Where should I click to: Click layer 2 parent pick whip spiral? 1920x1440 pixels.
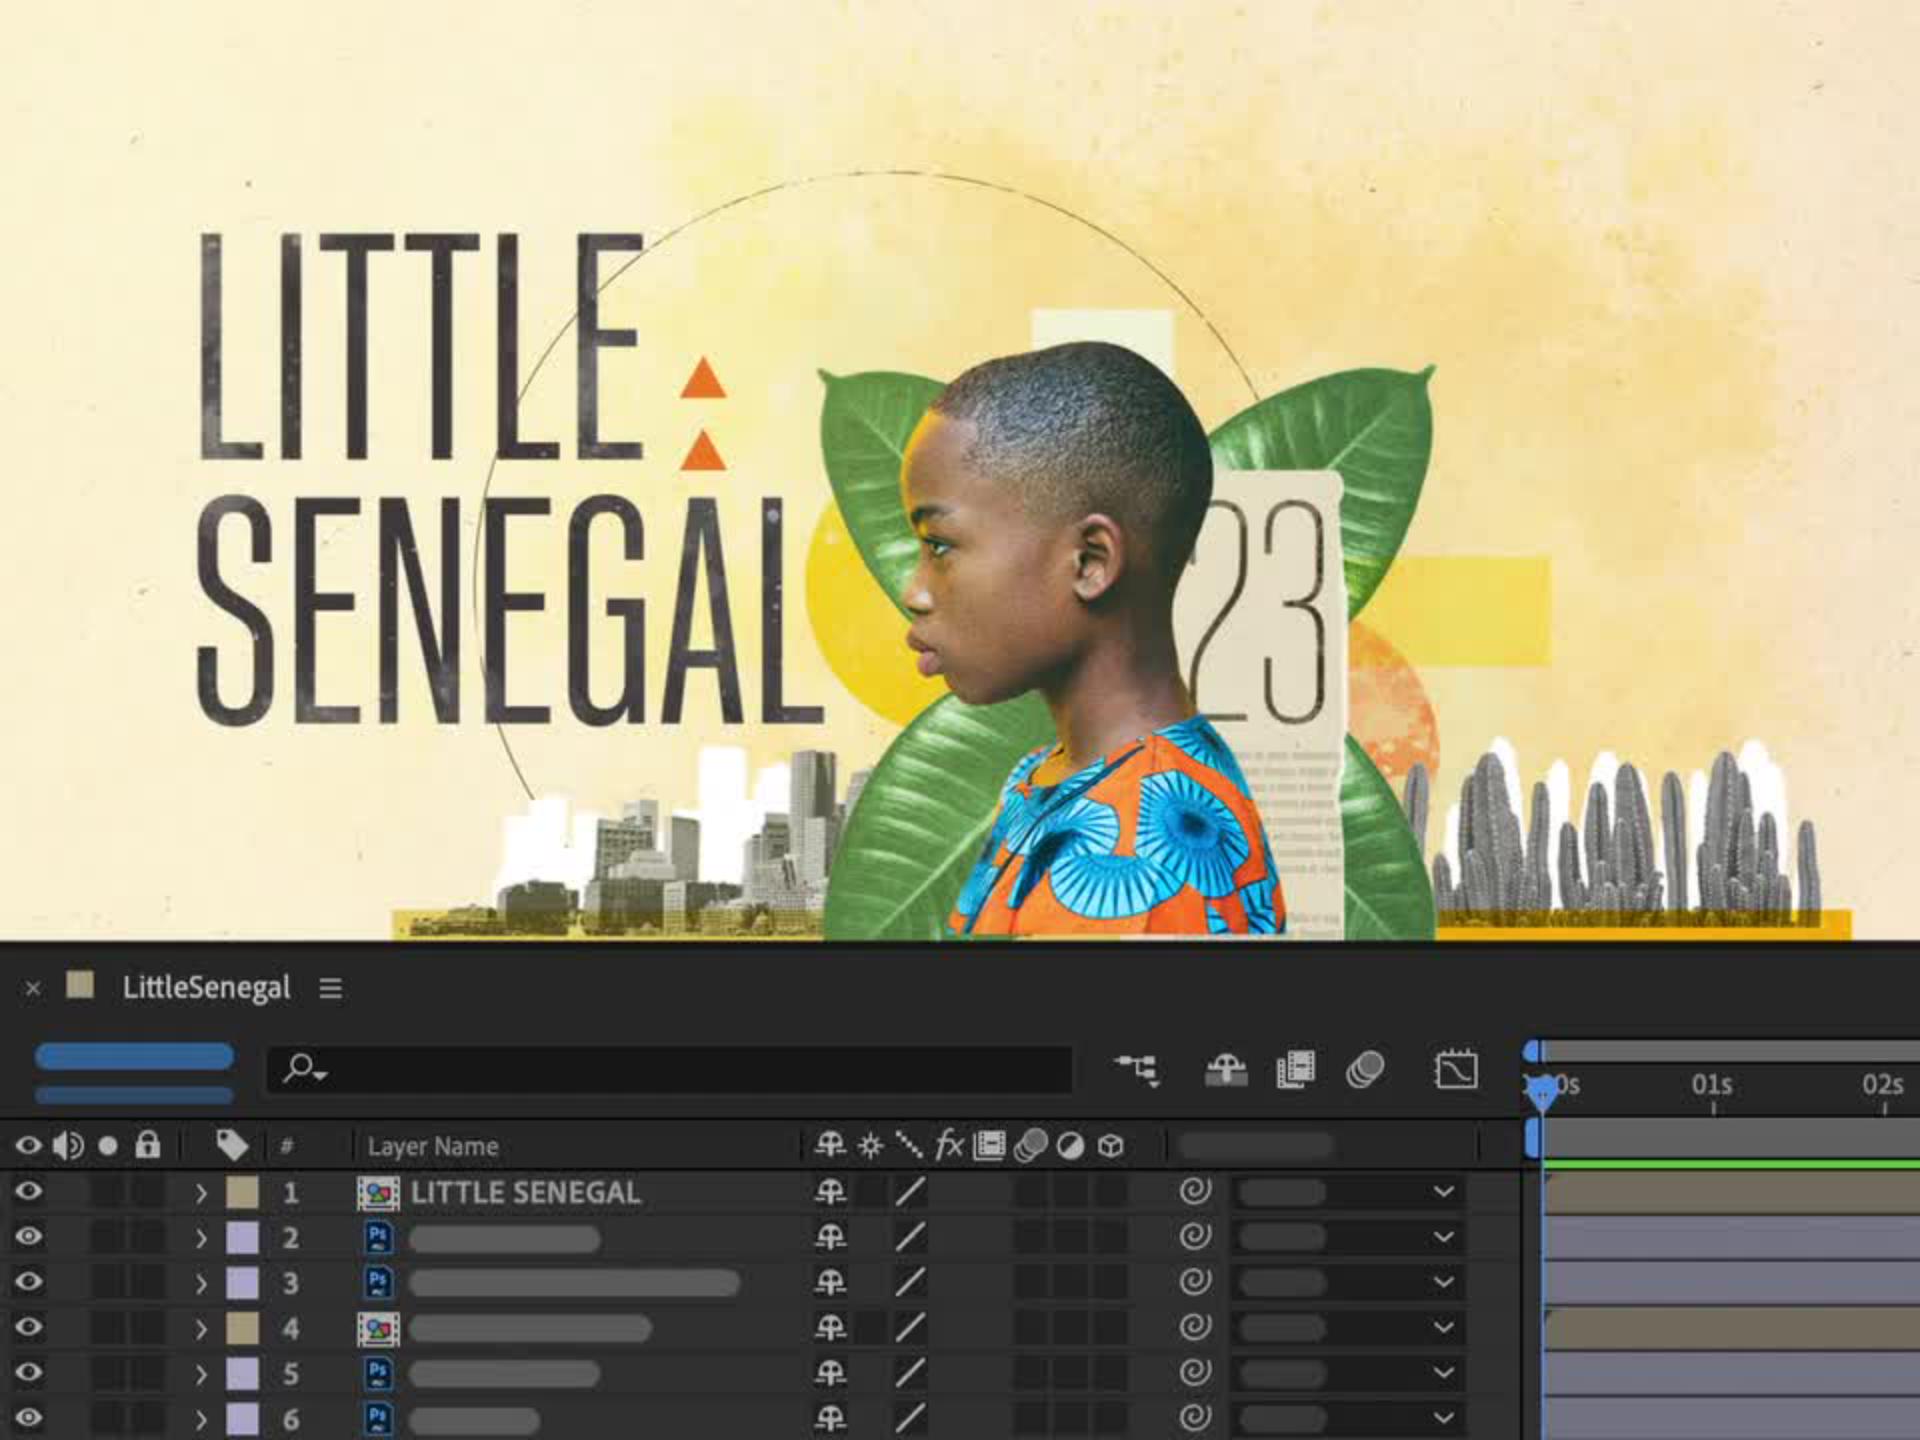click(x=1195, y=1237)
